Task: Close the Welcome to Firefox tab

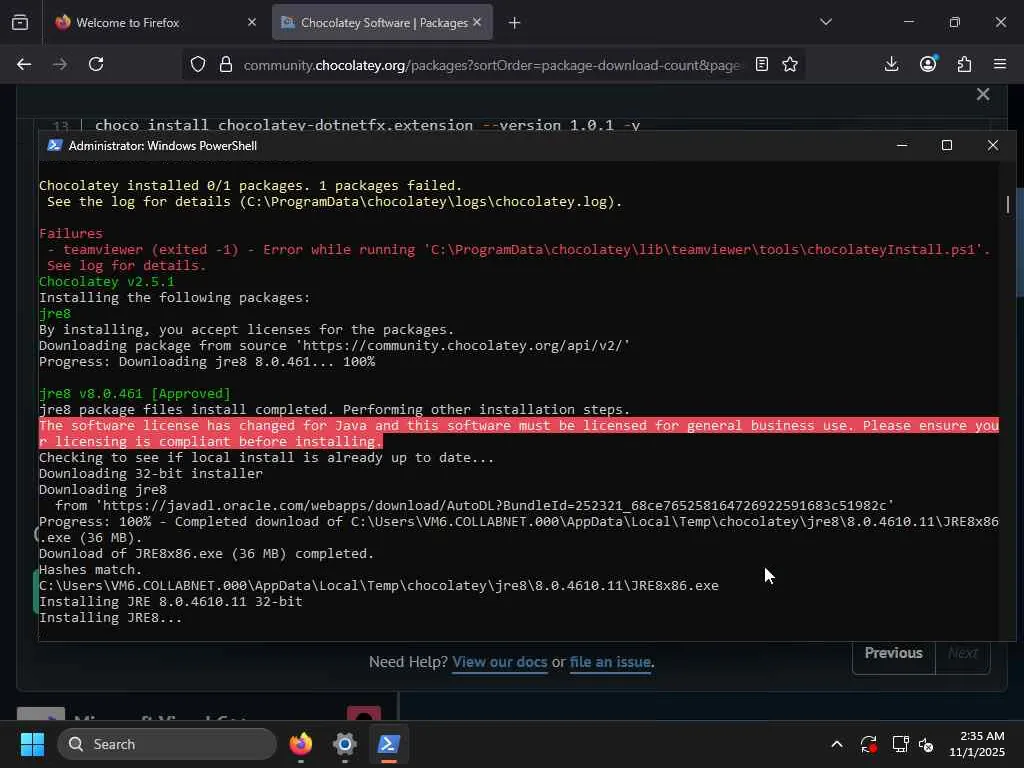Action: 252,22
